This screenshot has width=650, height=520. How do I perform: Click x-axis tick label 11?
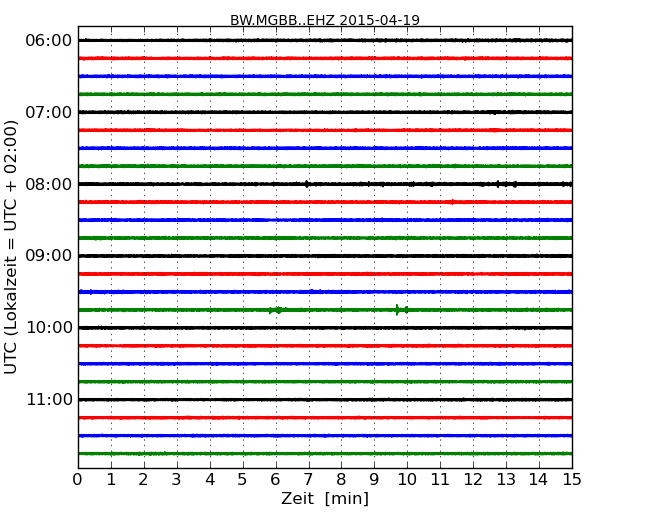[440, 480]
